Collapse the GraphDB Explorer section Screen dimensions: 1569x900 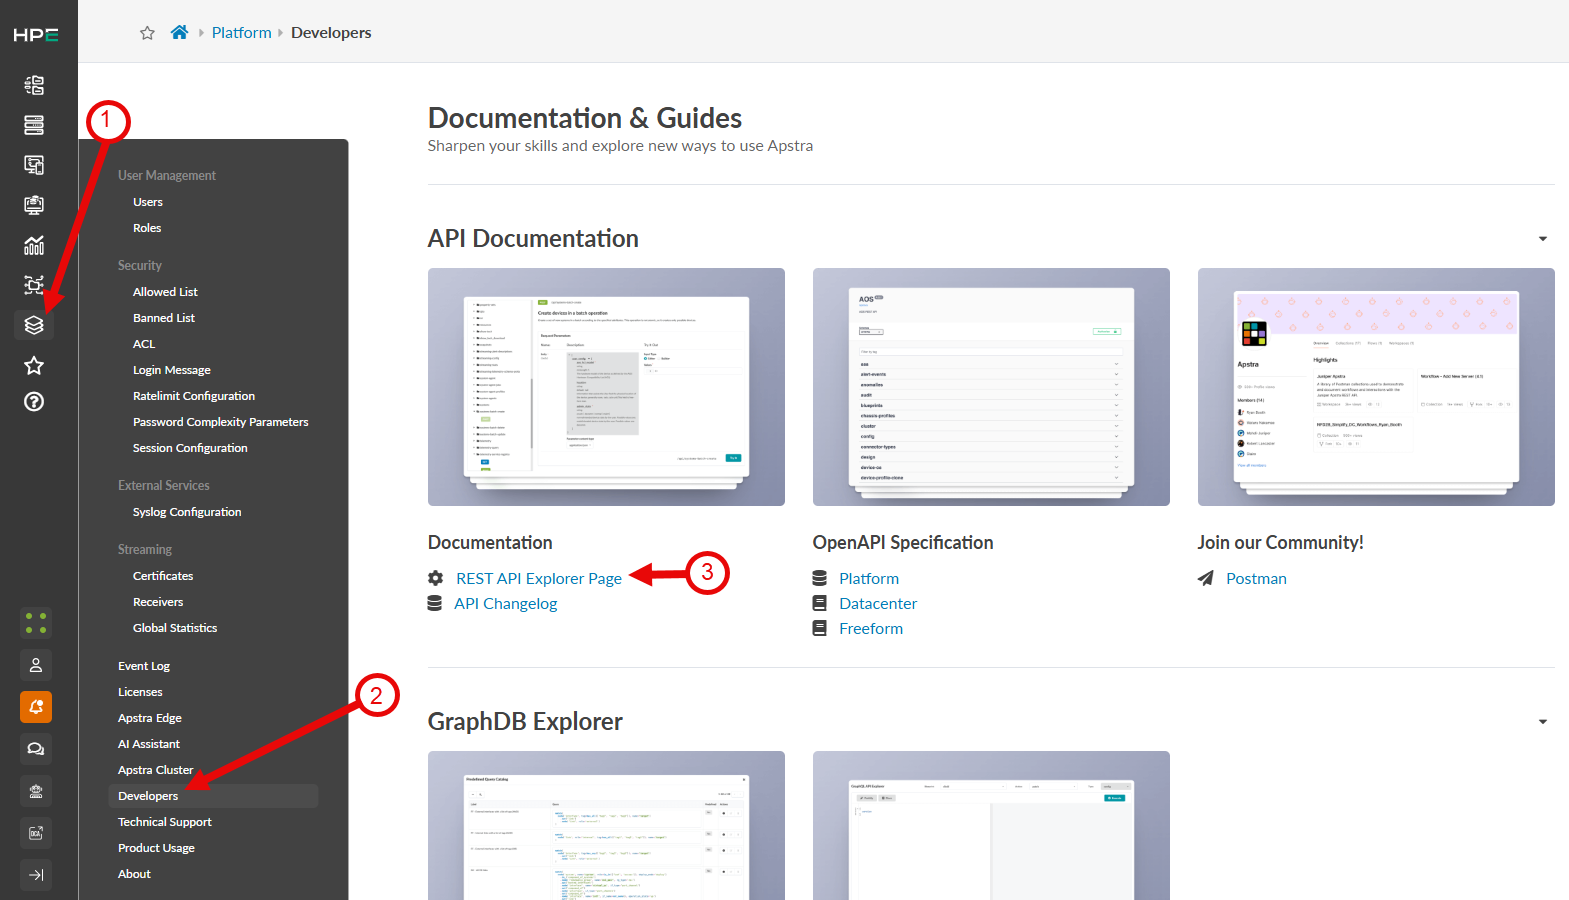1543,722
